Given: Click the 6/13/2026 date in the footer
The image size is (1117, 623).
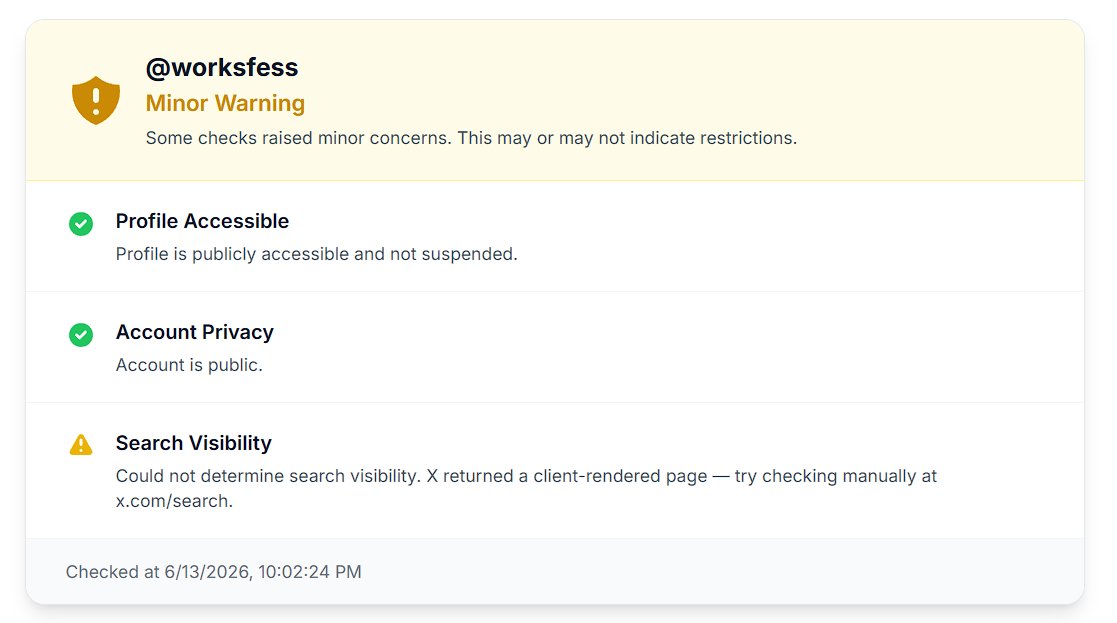Looking at the screenshot, I should coord(207,572).
